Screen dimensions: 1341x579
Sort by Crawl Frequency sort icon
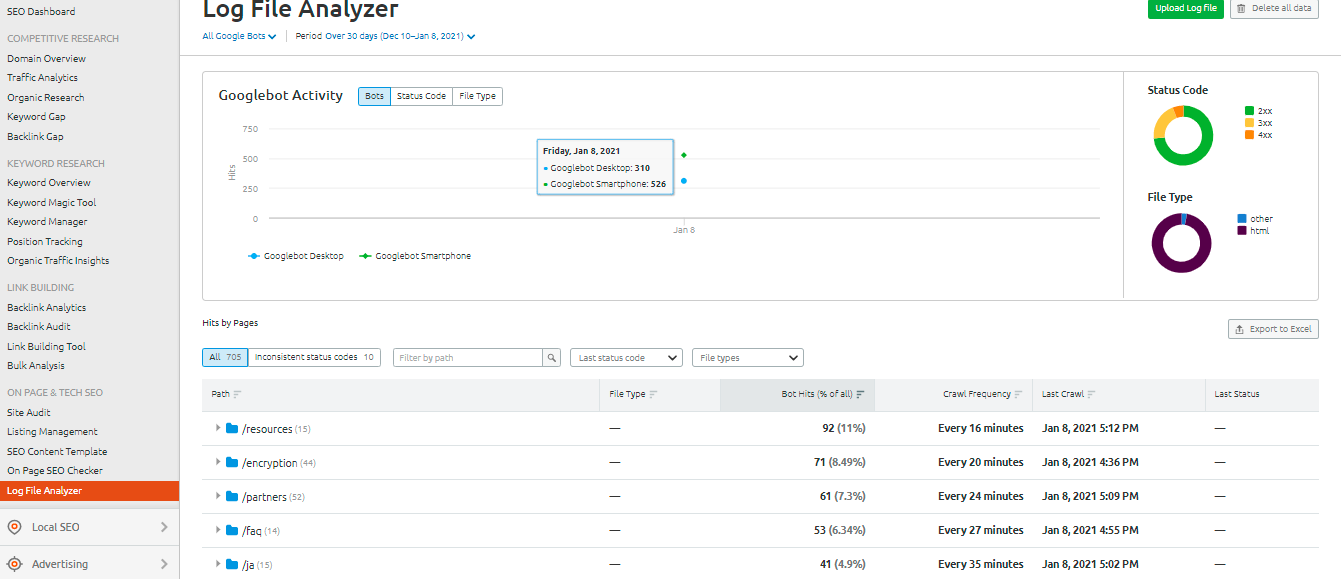click(1019, 395)
